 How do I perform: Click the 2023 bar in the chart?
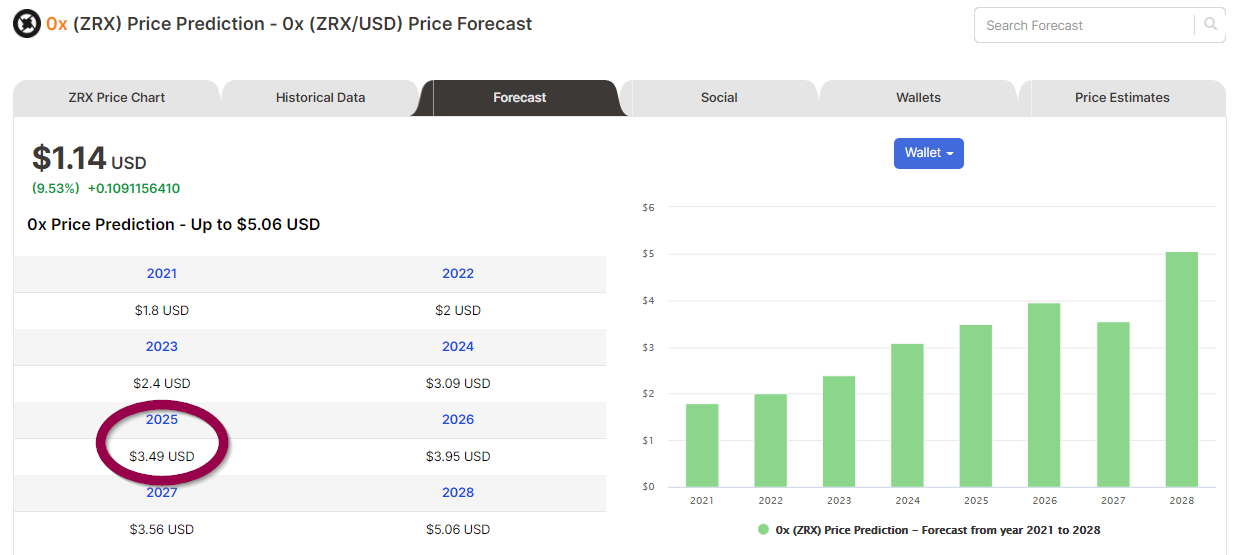[x=839, y=431]
